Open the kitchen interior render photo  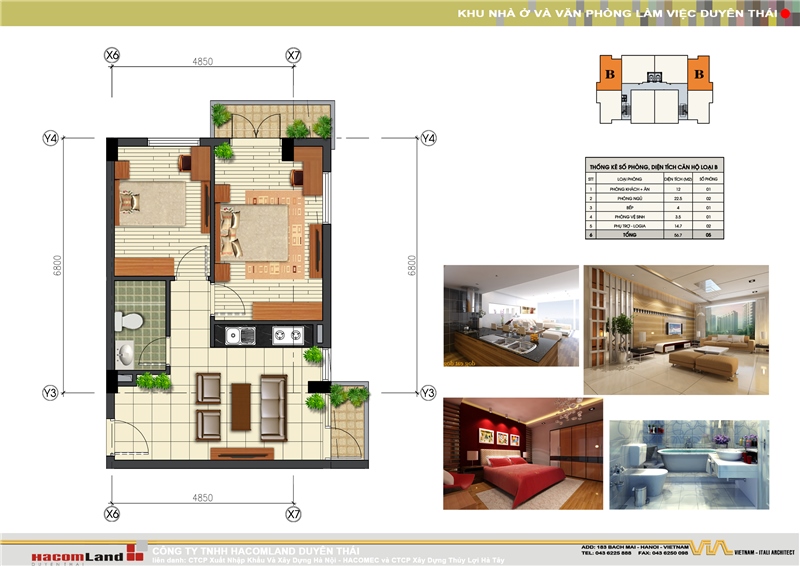tap(511, 314)
